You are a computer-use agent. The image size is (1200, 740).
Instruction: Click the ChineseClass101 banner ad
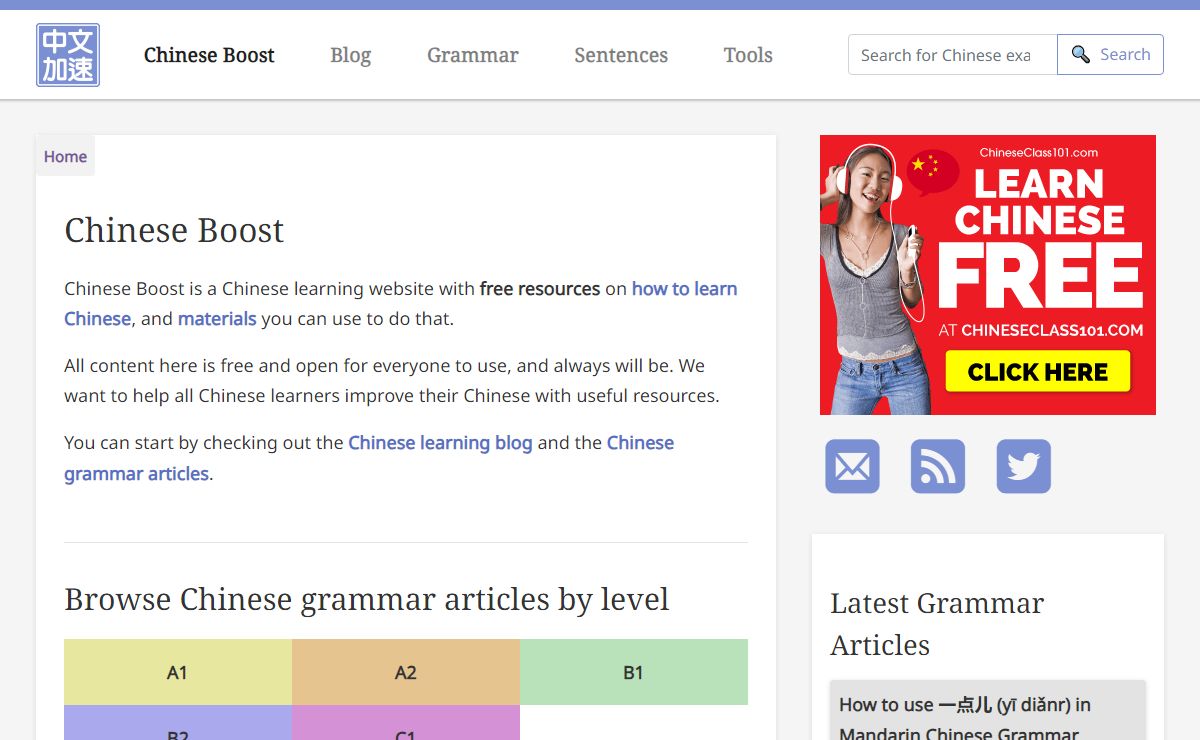(988, 275)
